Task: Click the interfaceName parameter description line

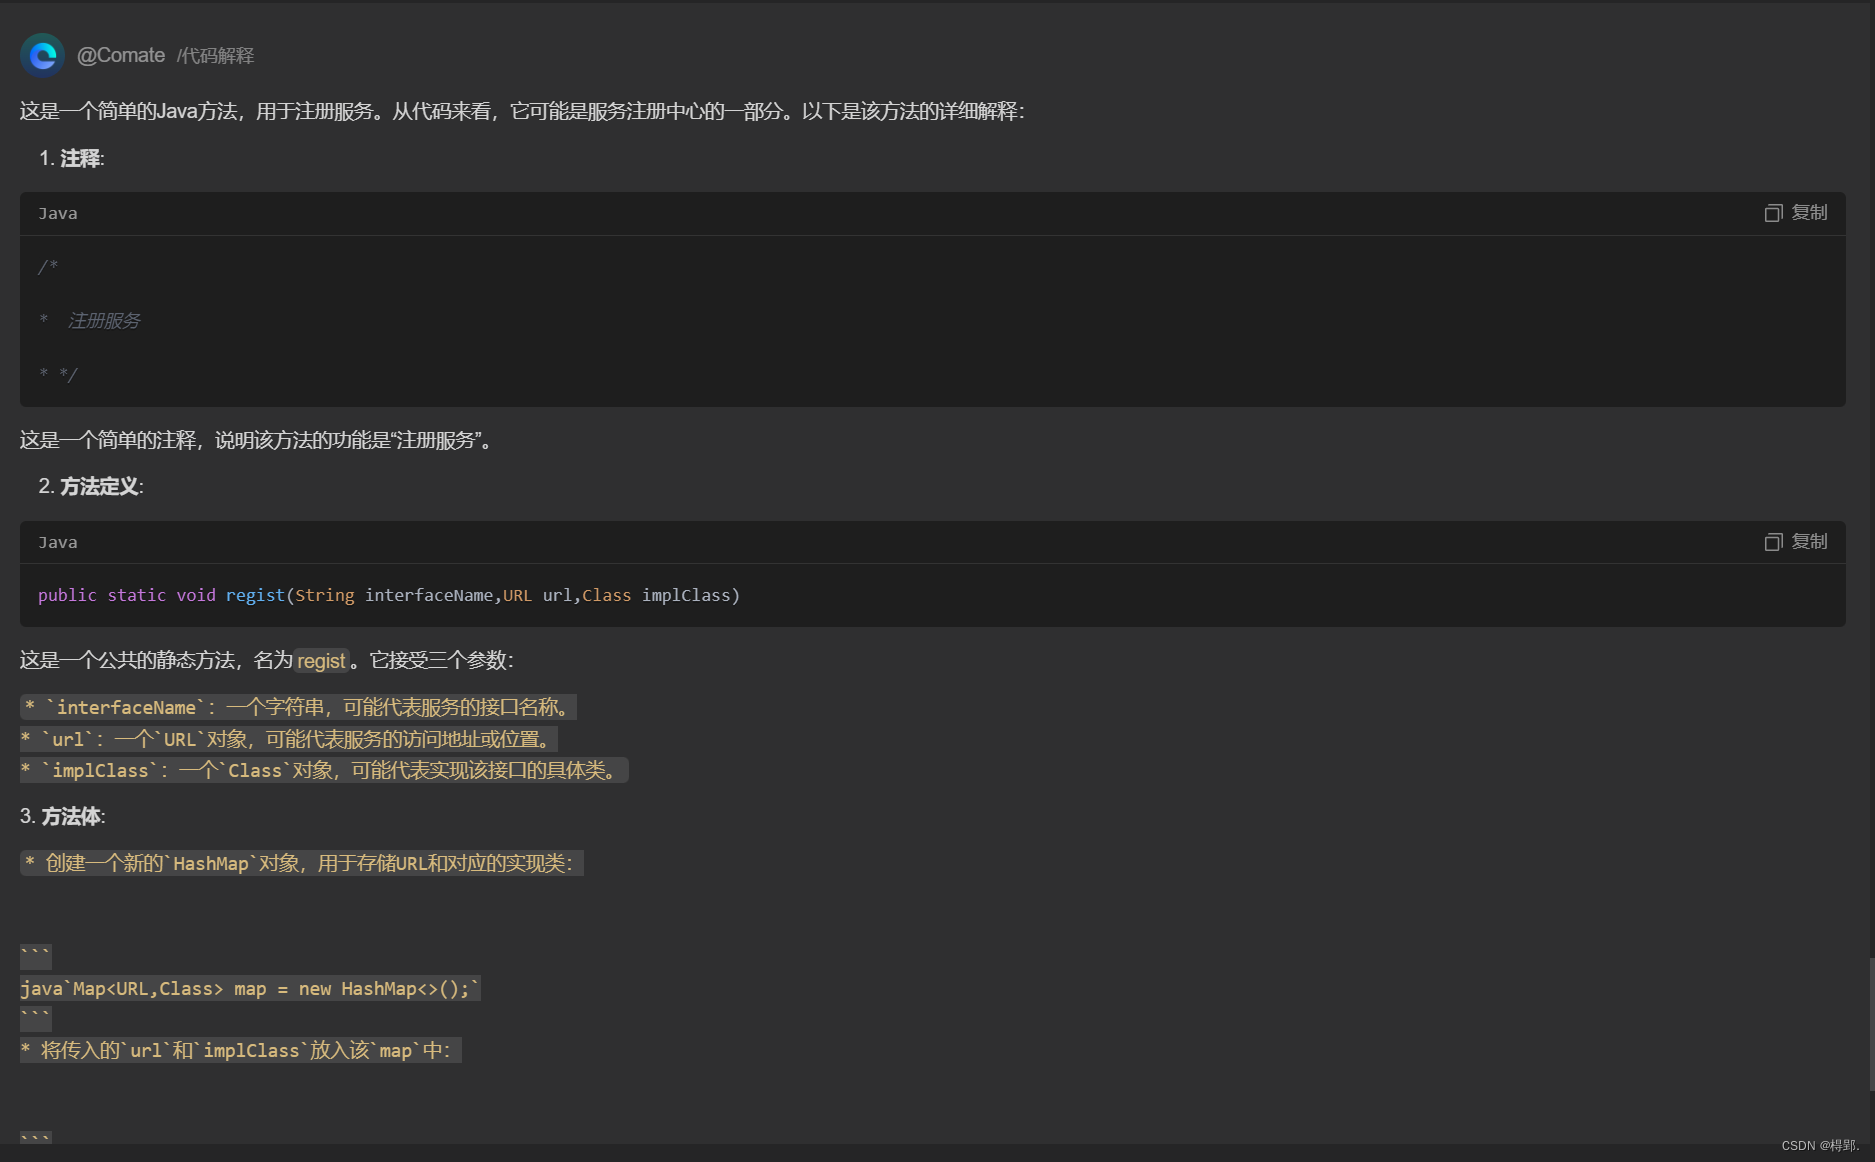Action: [x=298, y=708]
